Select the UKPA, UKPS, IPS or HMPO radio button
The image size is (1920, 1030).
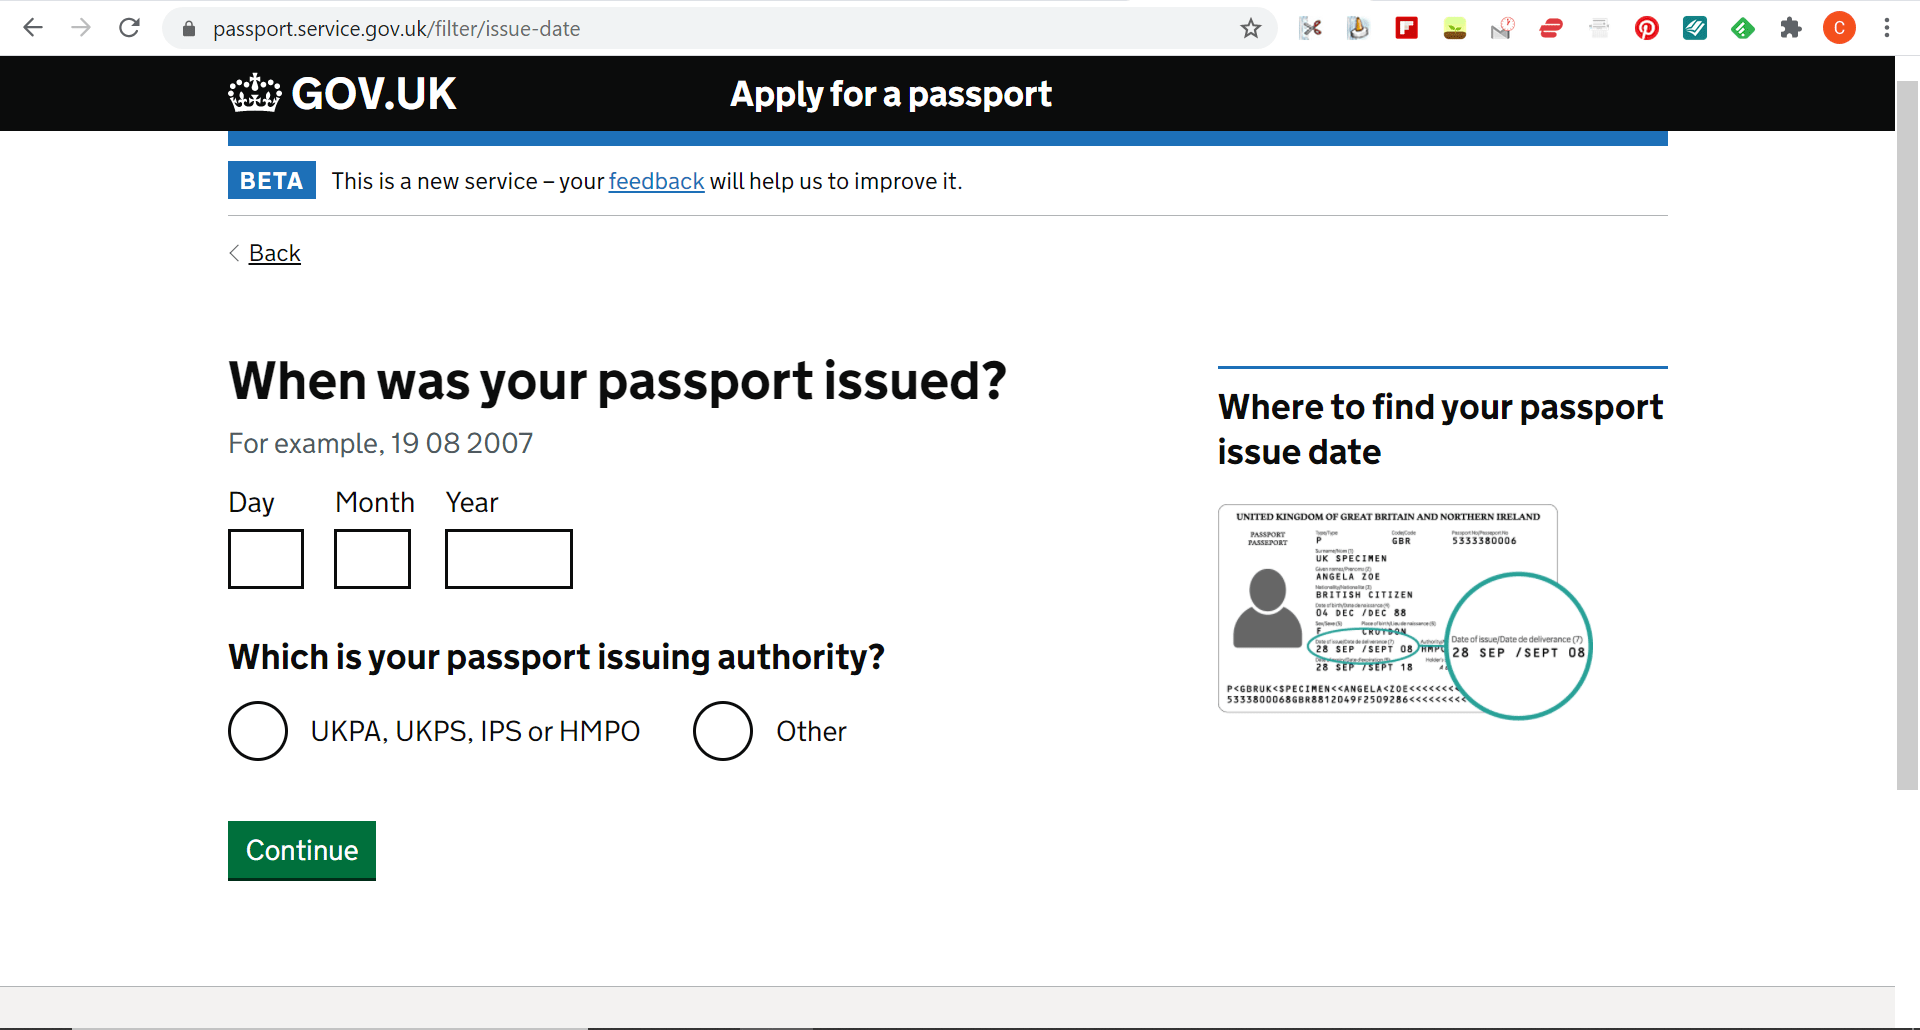coord(258,731)
